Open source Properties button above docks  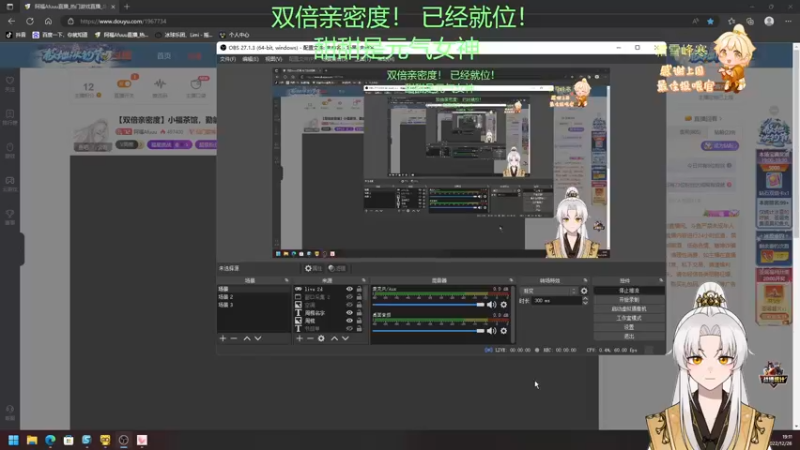pos(313,268)
